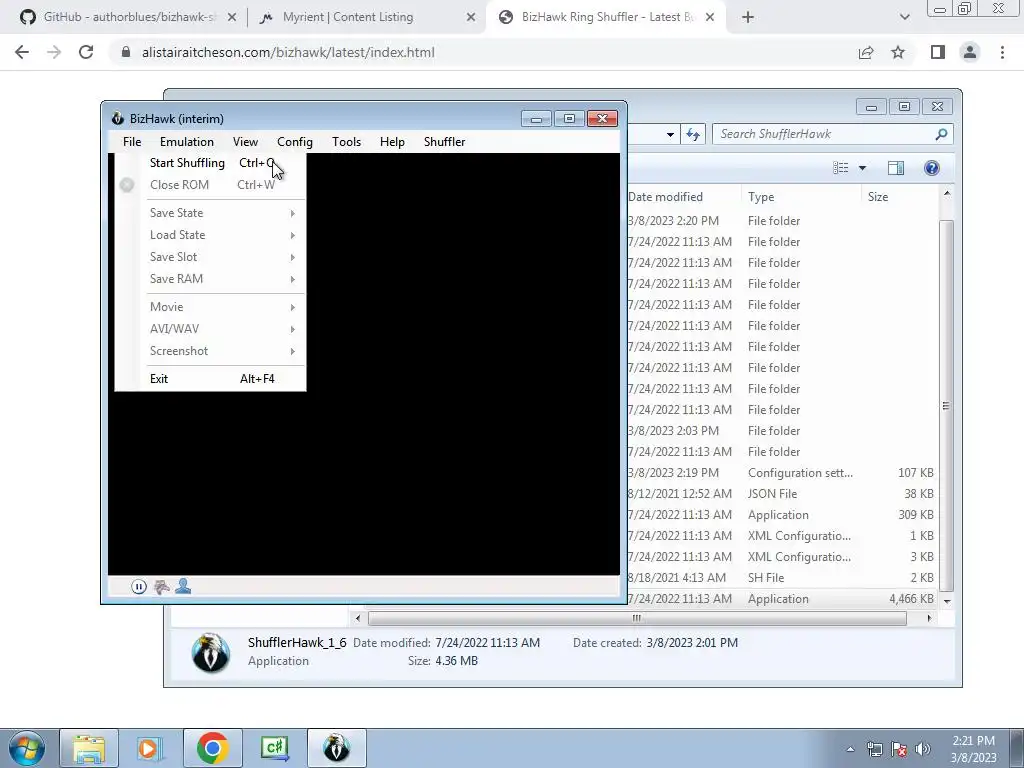Click the blue person icon in BizHawk status bar

coord(183,586)
